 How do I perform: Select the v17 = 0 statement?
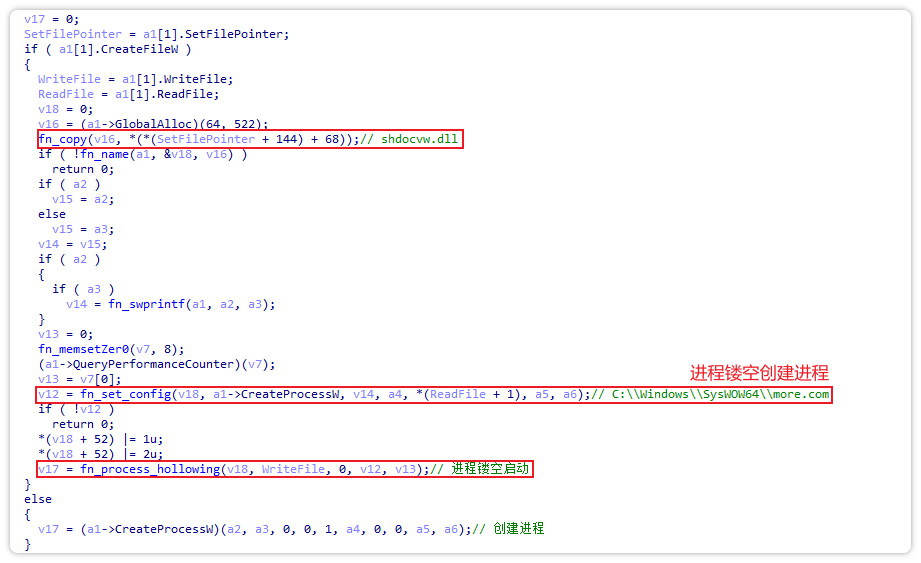[x=47, y=19]
